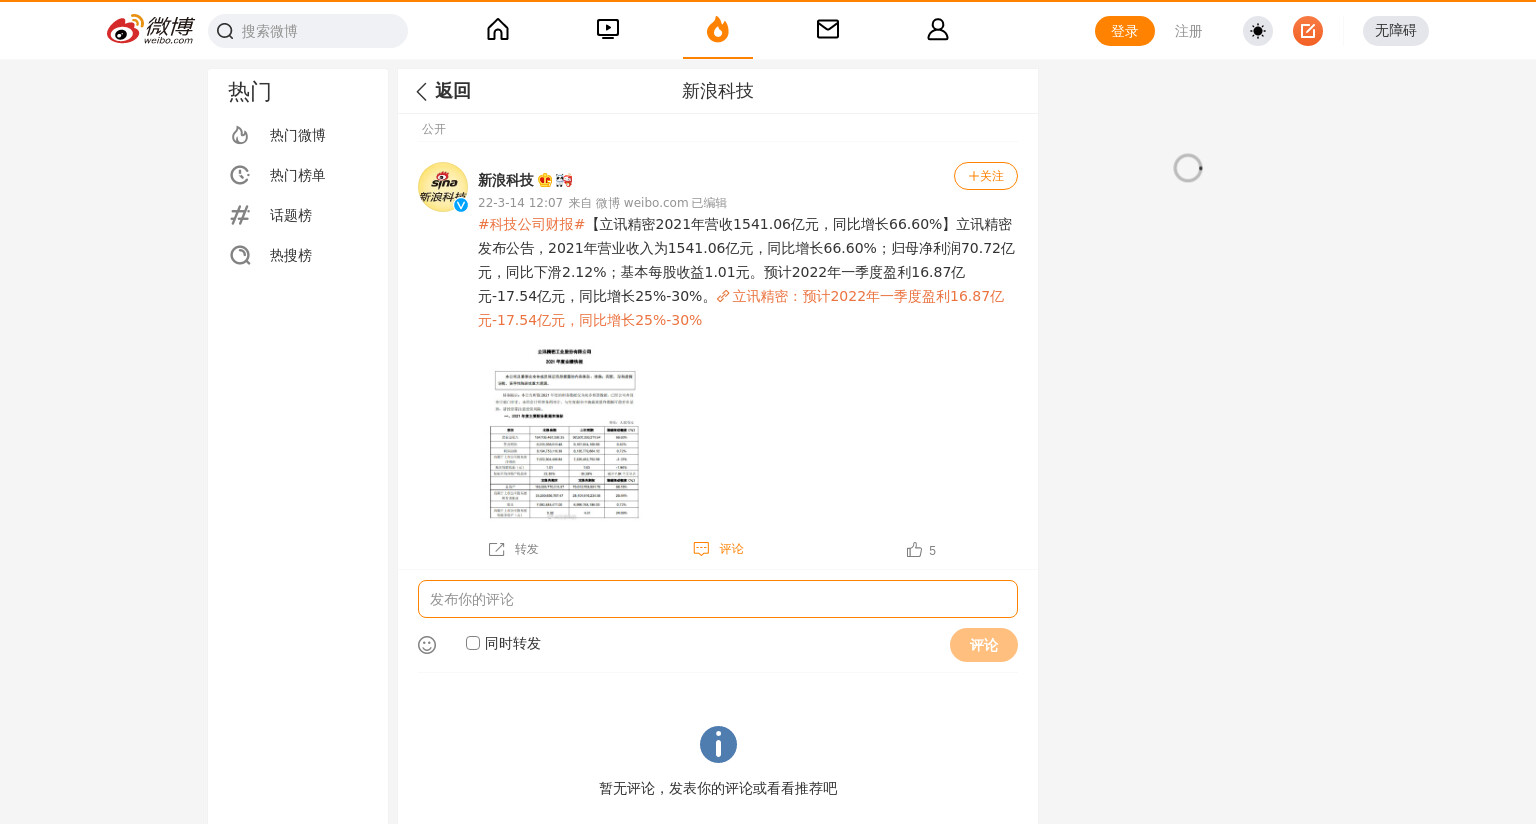
Task: Open the #科技公司财报# hashtag link
Action: [x=531, y=224]
